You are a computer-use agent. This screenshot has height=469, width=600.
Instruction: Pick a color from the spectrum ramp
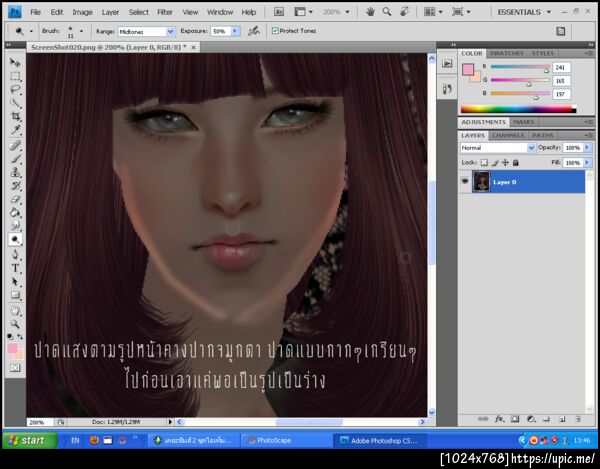pos(518,109)
